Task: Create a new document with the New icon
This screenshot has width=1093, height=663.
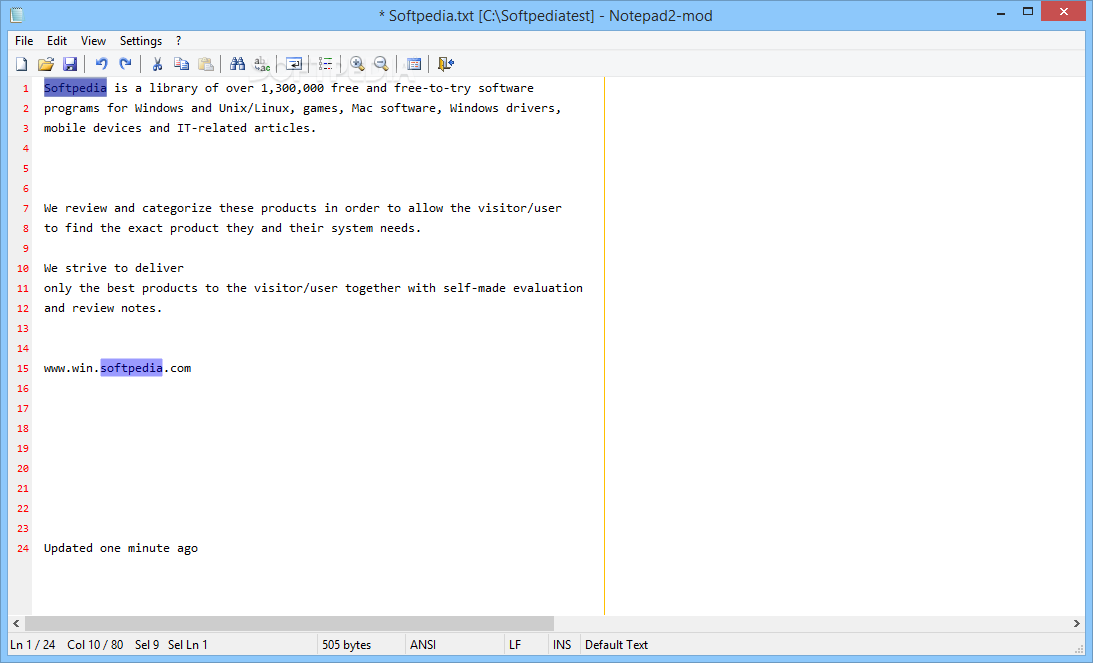Action: (22, 64)
